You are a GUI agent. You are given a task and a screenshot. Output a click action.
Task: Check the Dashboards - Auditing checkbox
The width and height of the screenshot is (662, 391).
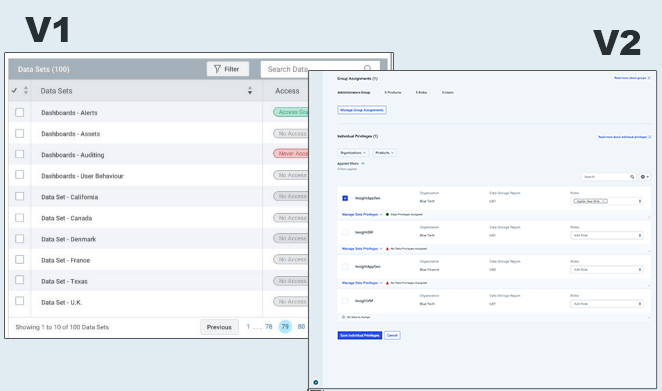pyautogui.click(x=19, y=154)
